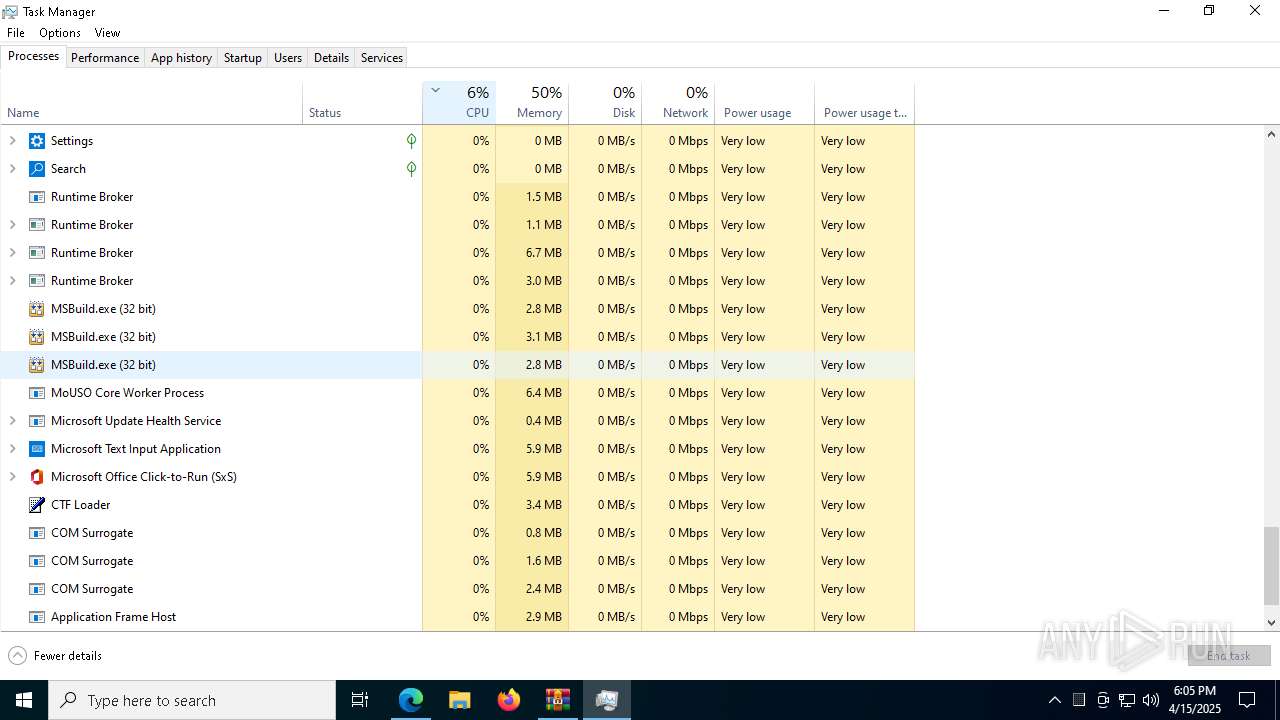Expand the Settings process group
The image size is (1280, 720).
tap(13, 141)
